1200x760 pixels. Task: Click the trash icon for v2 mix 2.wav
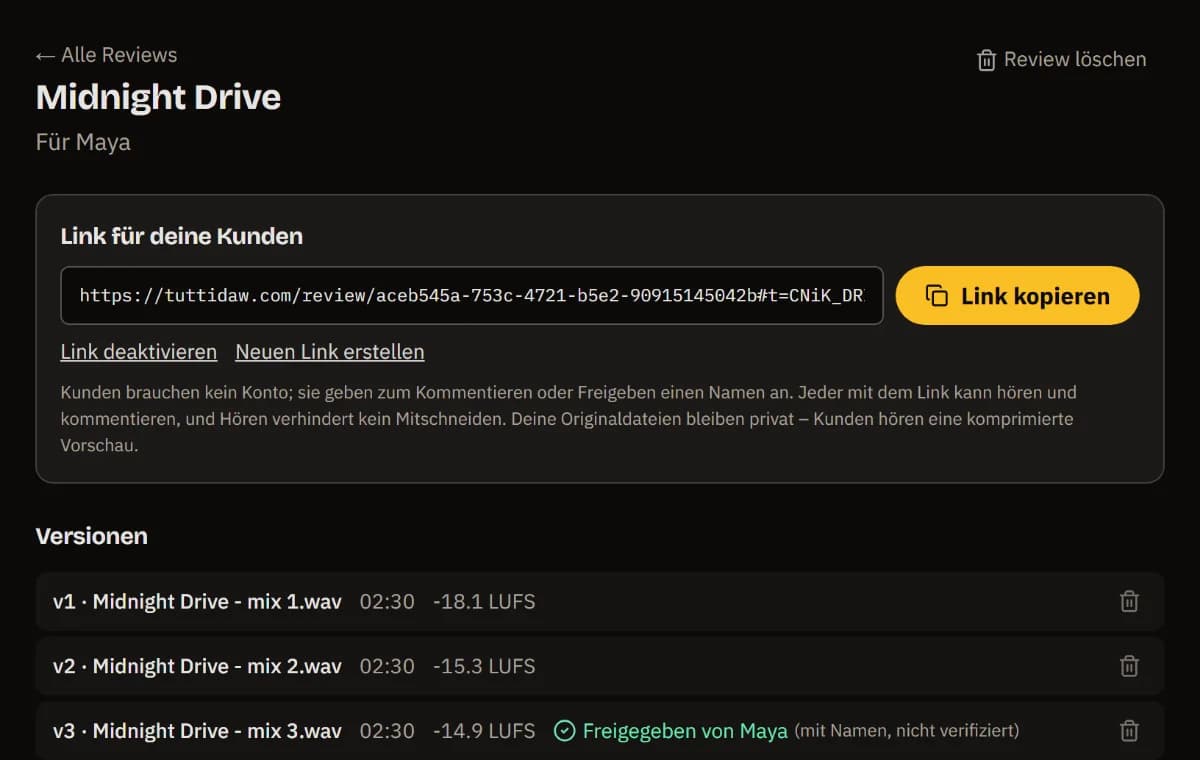pos(1129,666)
